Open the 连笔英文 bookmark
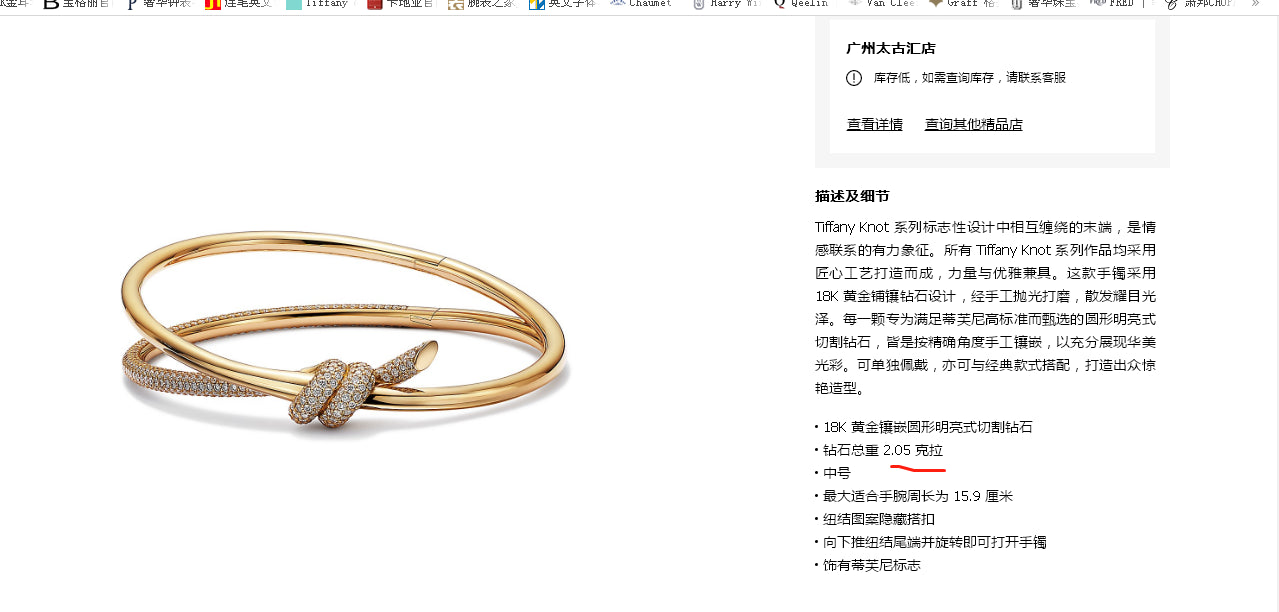1279x612 pixels. click(x=239, y=4)
